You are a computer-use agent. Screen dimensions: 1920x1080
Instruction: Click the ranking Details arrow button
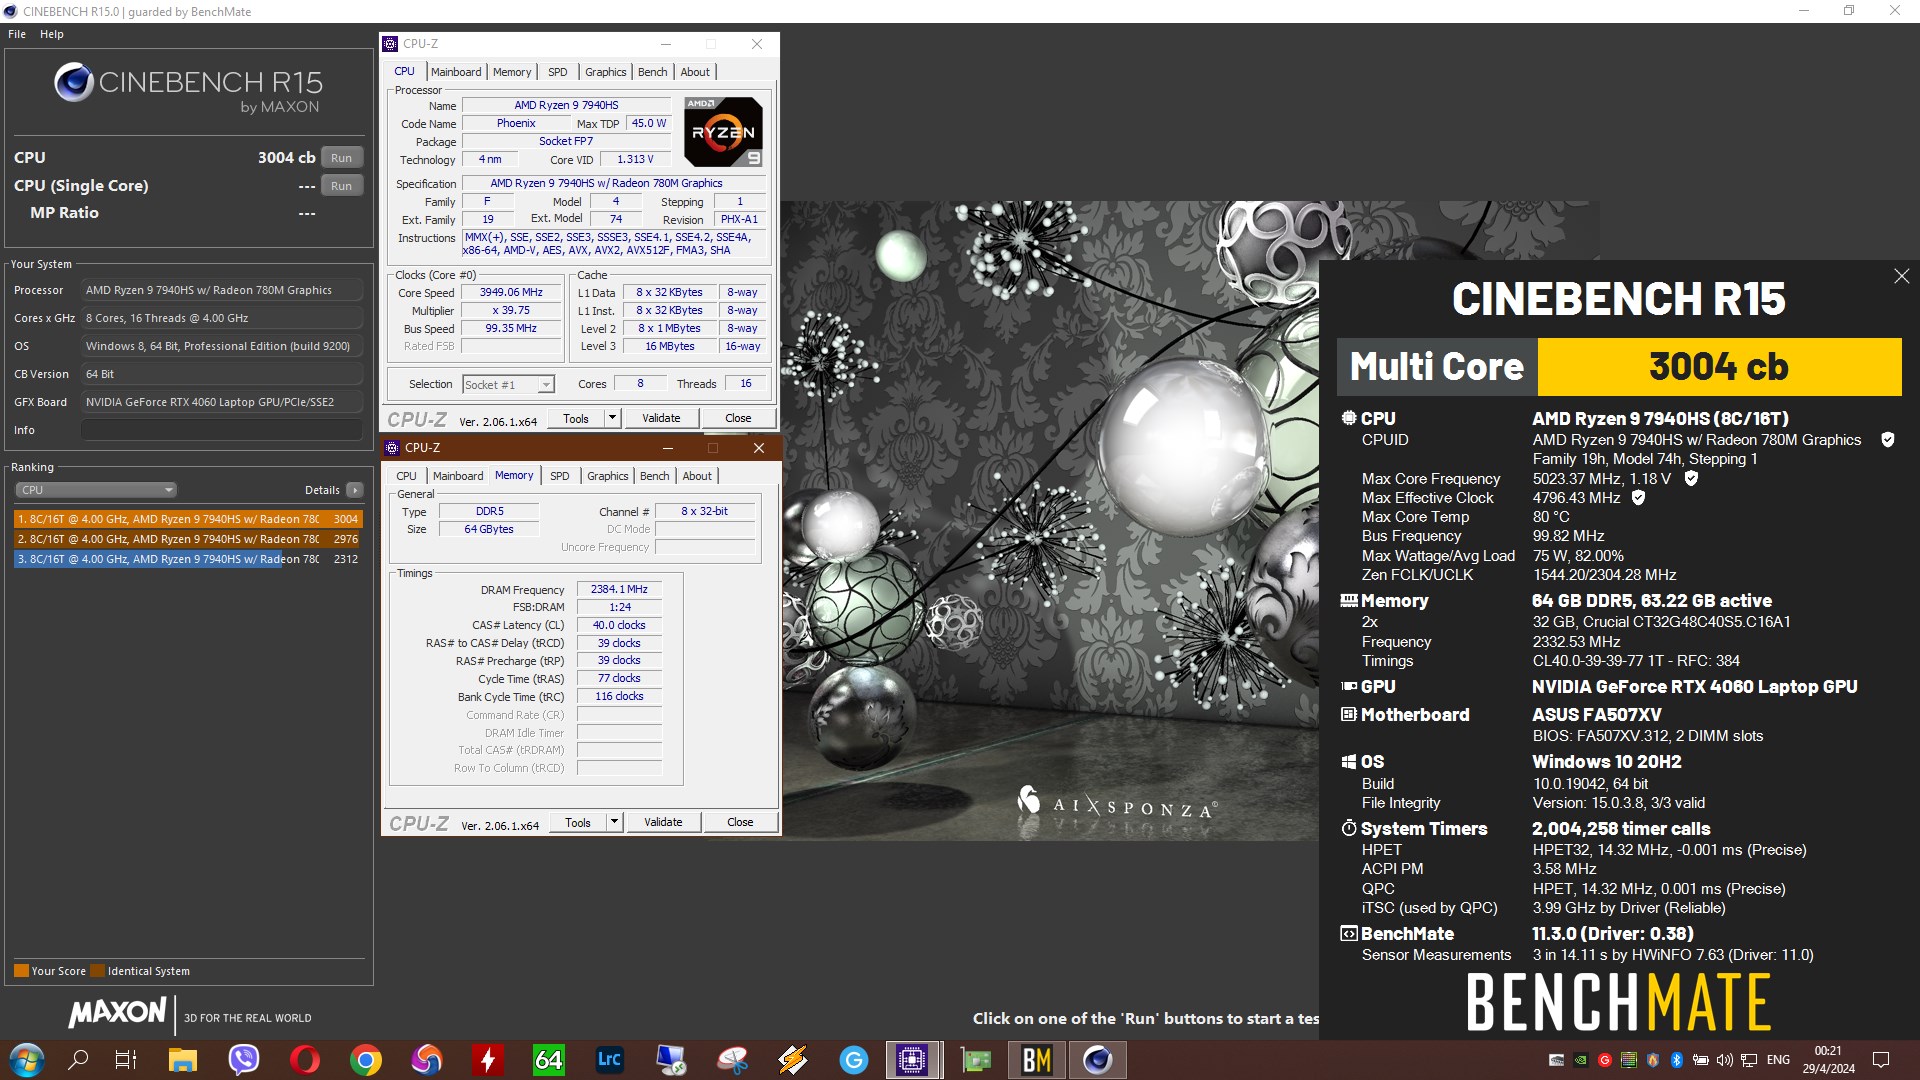[354, 490]
